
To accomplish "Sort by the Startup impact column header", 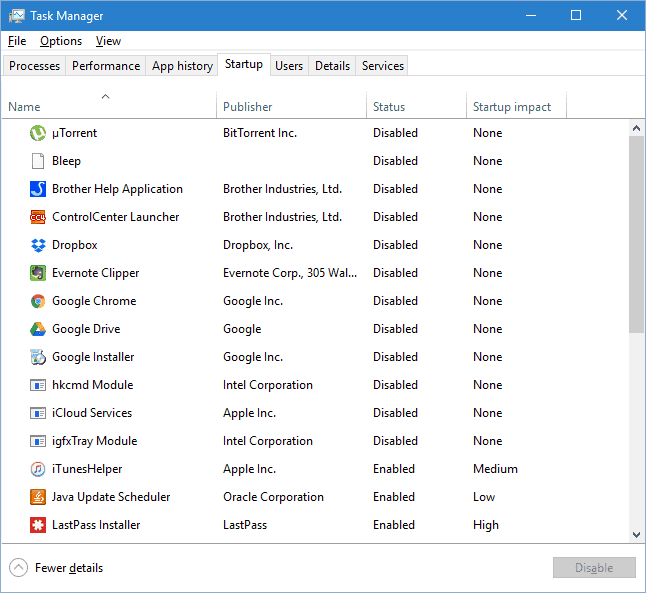I will [516, 105].
